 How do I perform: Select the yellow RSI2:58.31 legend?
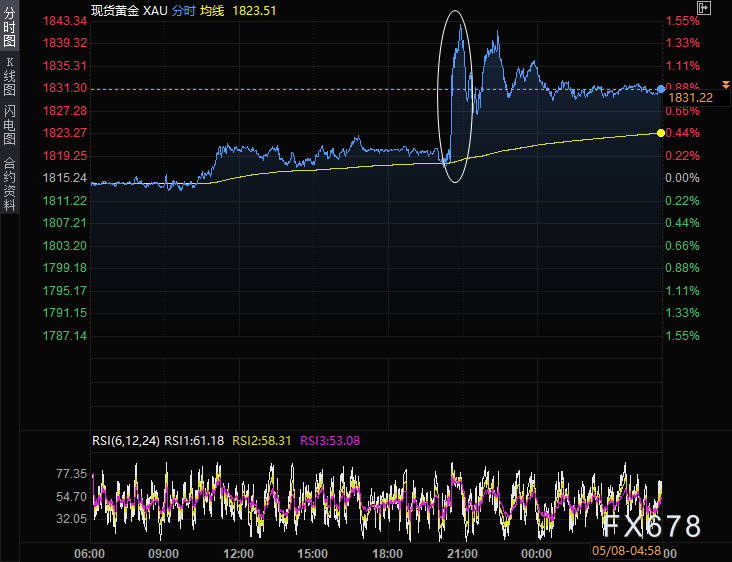[261, 441]
